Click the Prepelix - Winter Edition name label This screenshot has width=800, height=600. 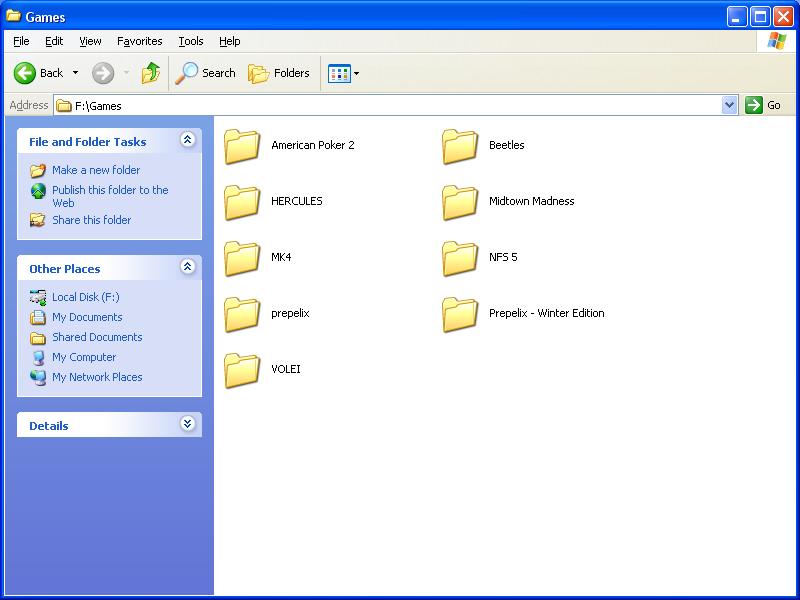546,313
